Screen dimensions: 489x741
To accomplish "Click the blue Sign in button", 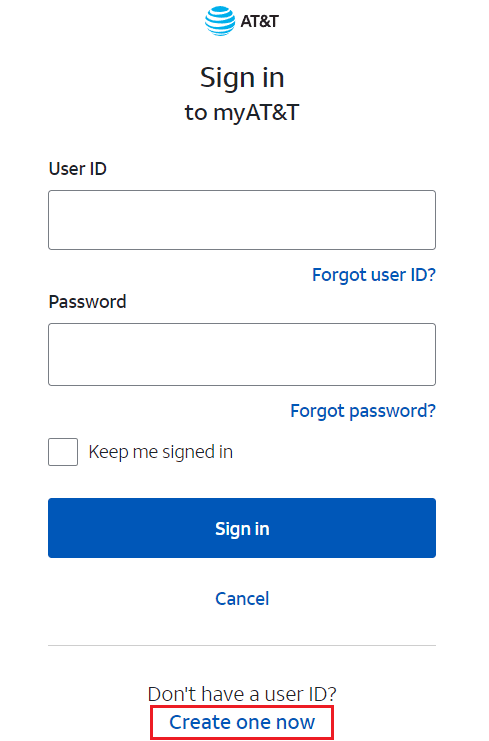I will point(242,528).
